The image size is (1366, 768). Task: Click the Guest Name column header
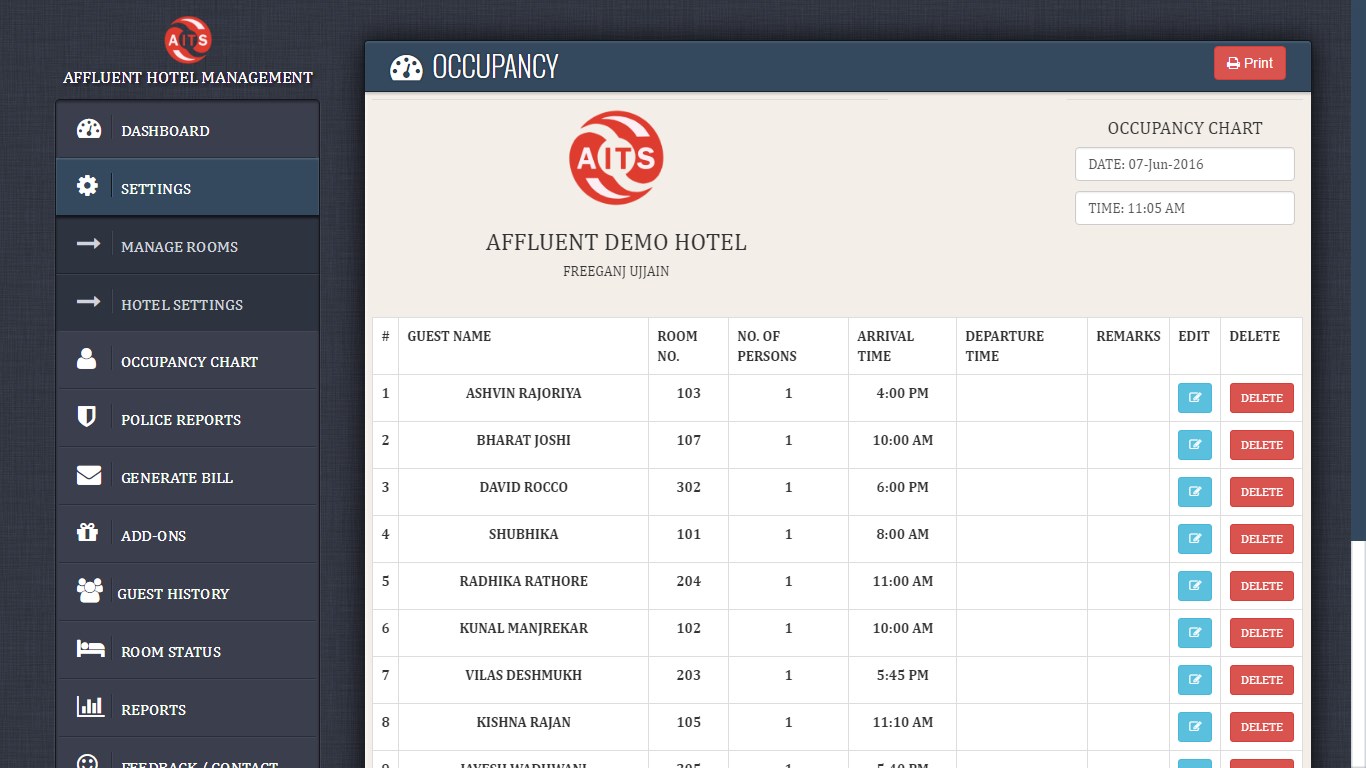(x=523, y=346)
